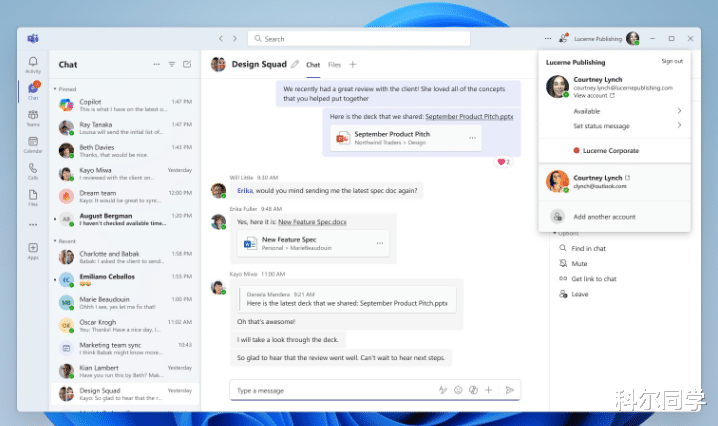Open Settings and more ellipsis in title bar
The image size is (718, 426).
548,38
